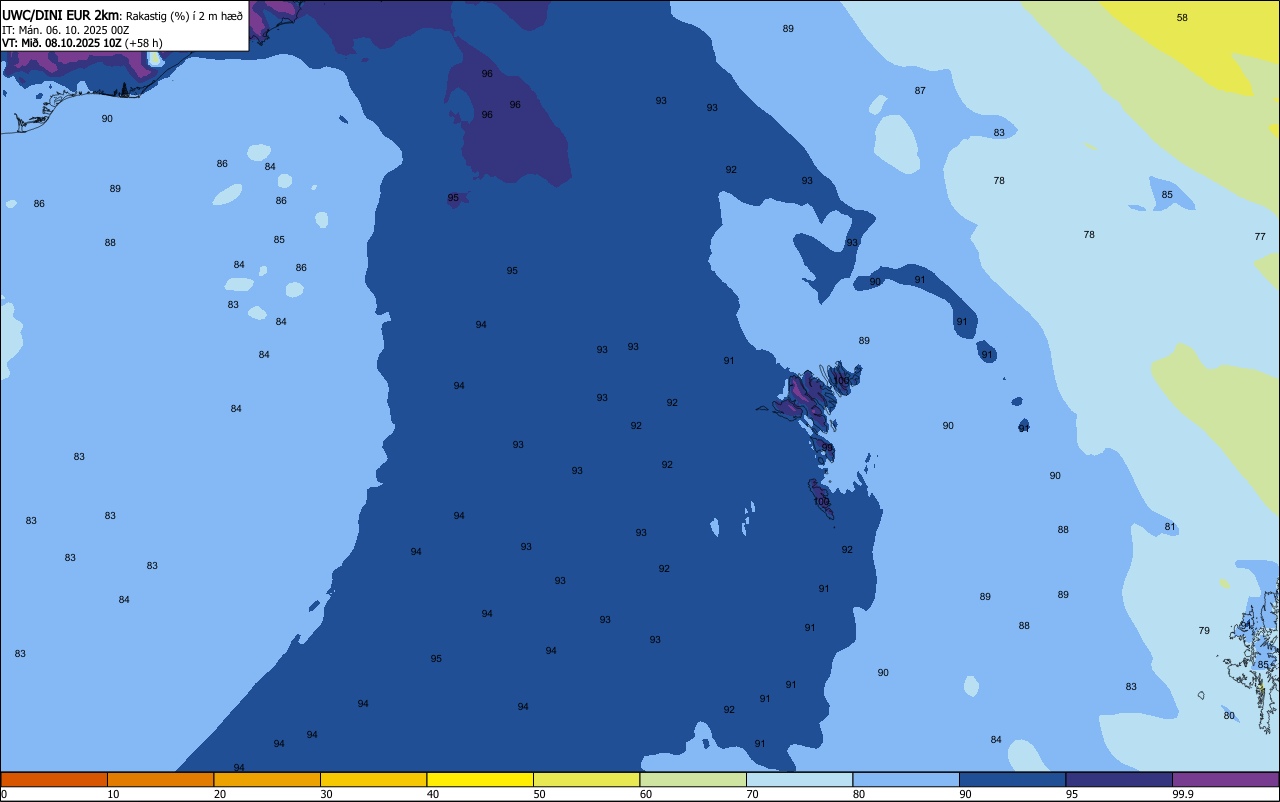Select the legend tick label 30
Screen dimensions: 1280x802
(326, 794)
